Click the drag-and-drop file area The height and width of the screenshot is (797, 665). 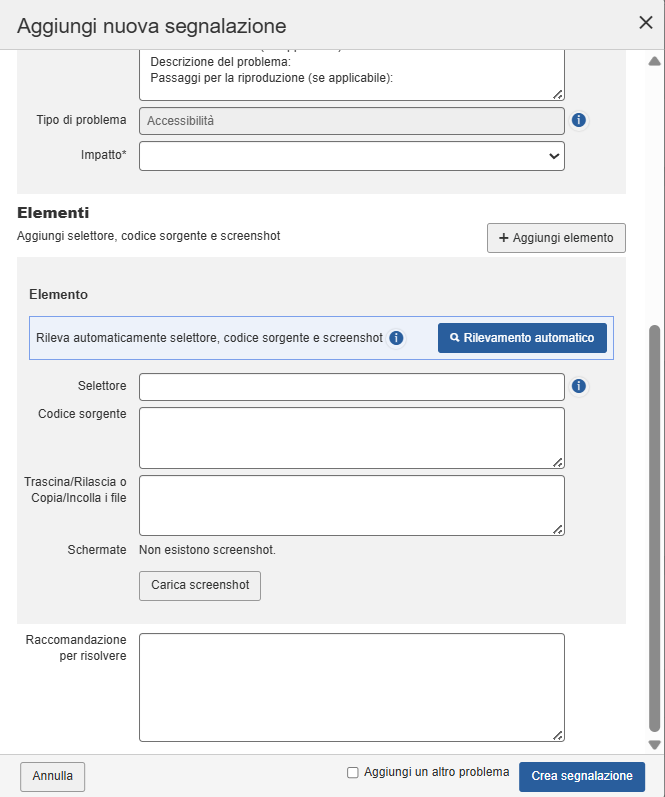[352, 505]
